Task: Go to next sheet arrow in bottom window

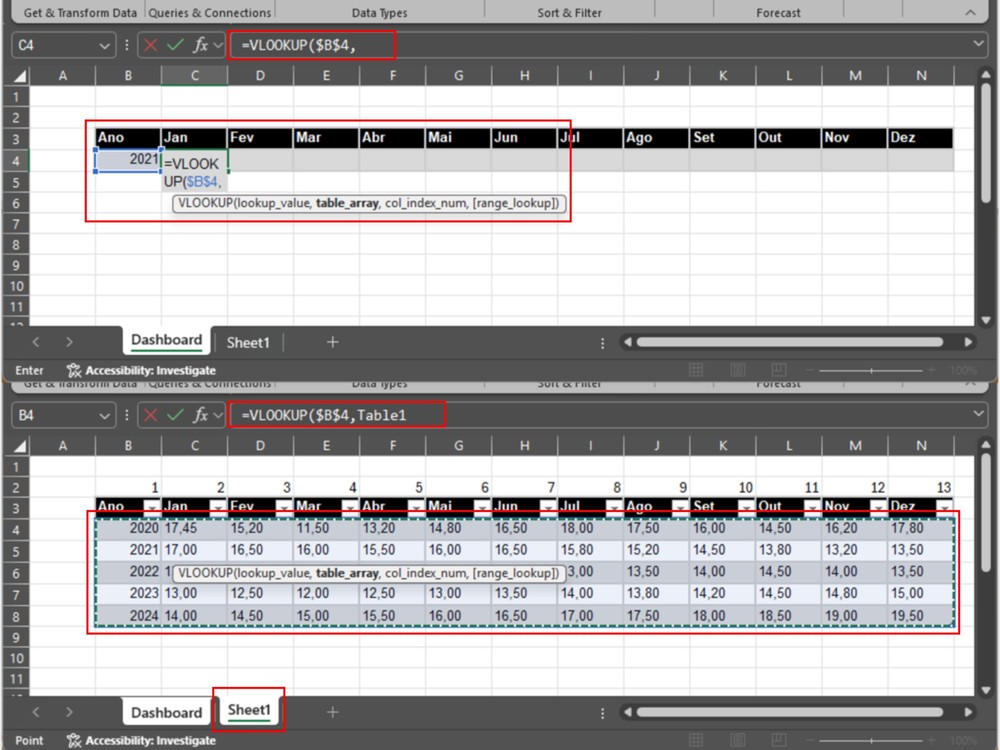Action: point(69,712)
